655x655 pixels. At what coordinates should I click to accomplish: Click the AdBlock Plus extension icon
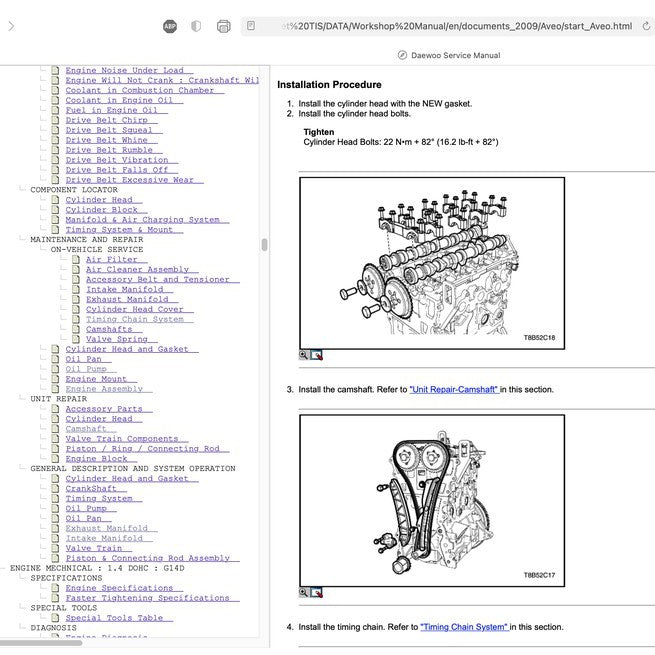(x=170, y=26)
